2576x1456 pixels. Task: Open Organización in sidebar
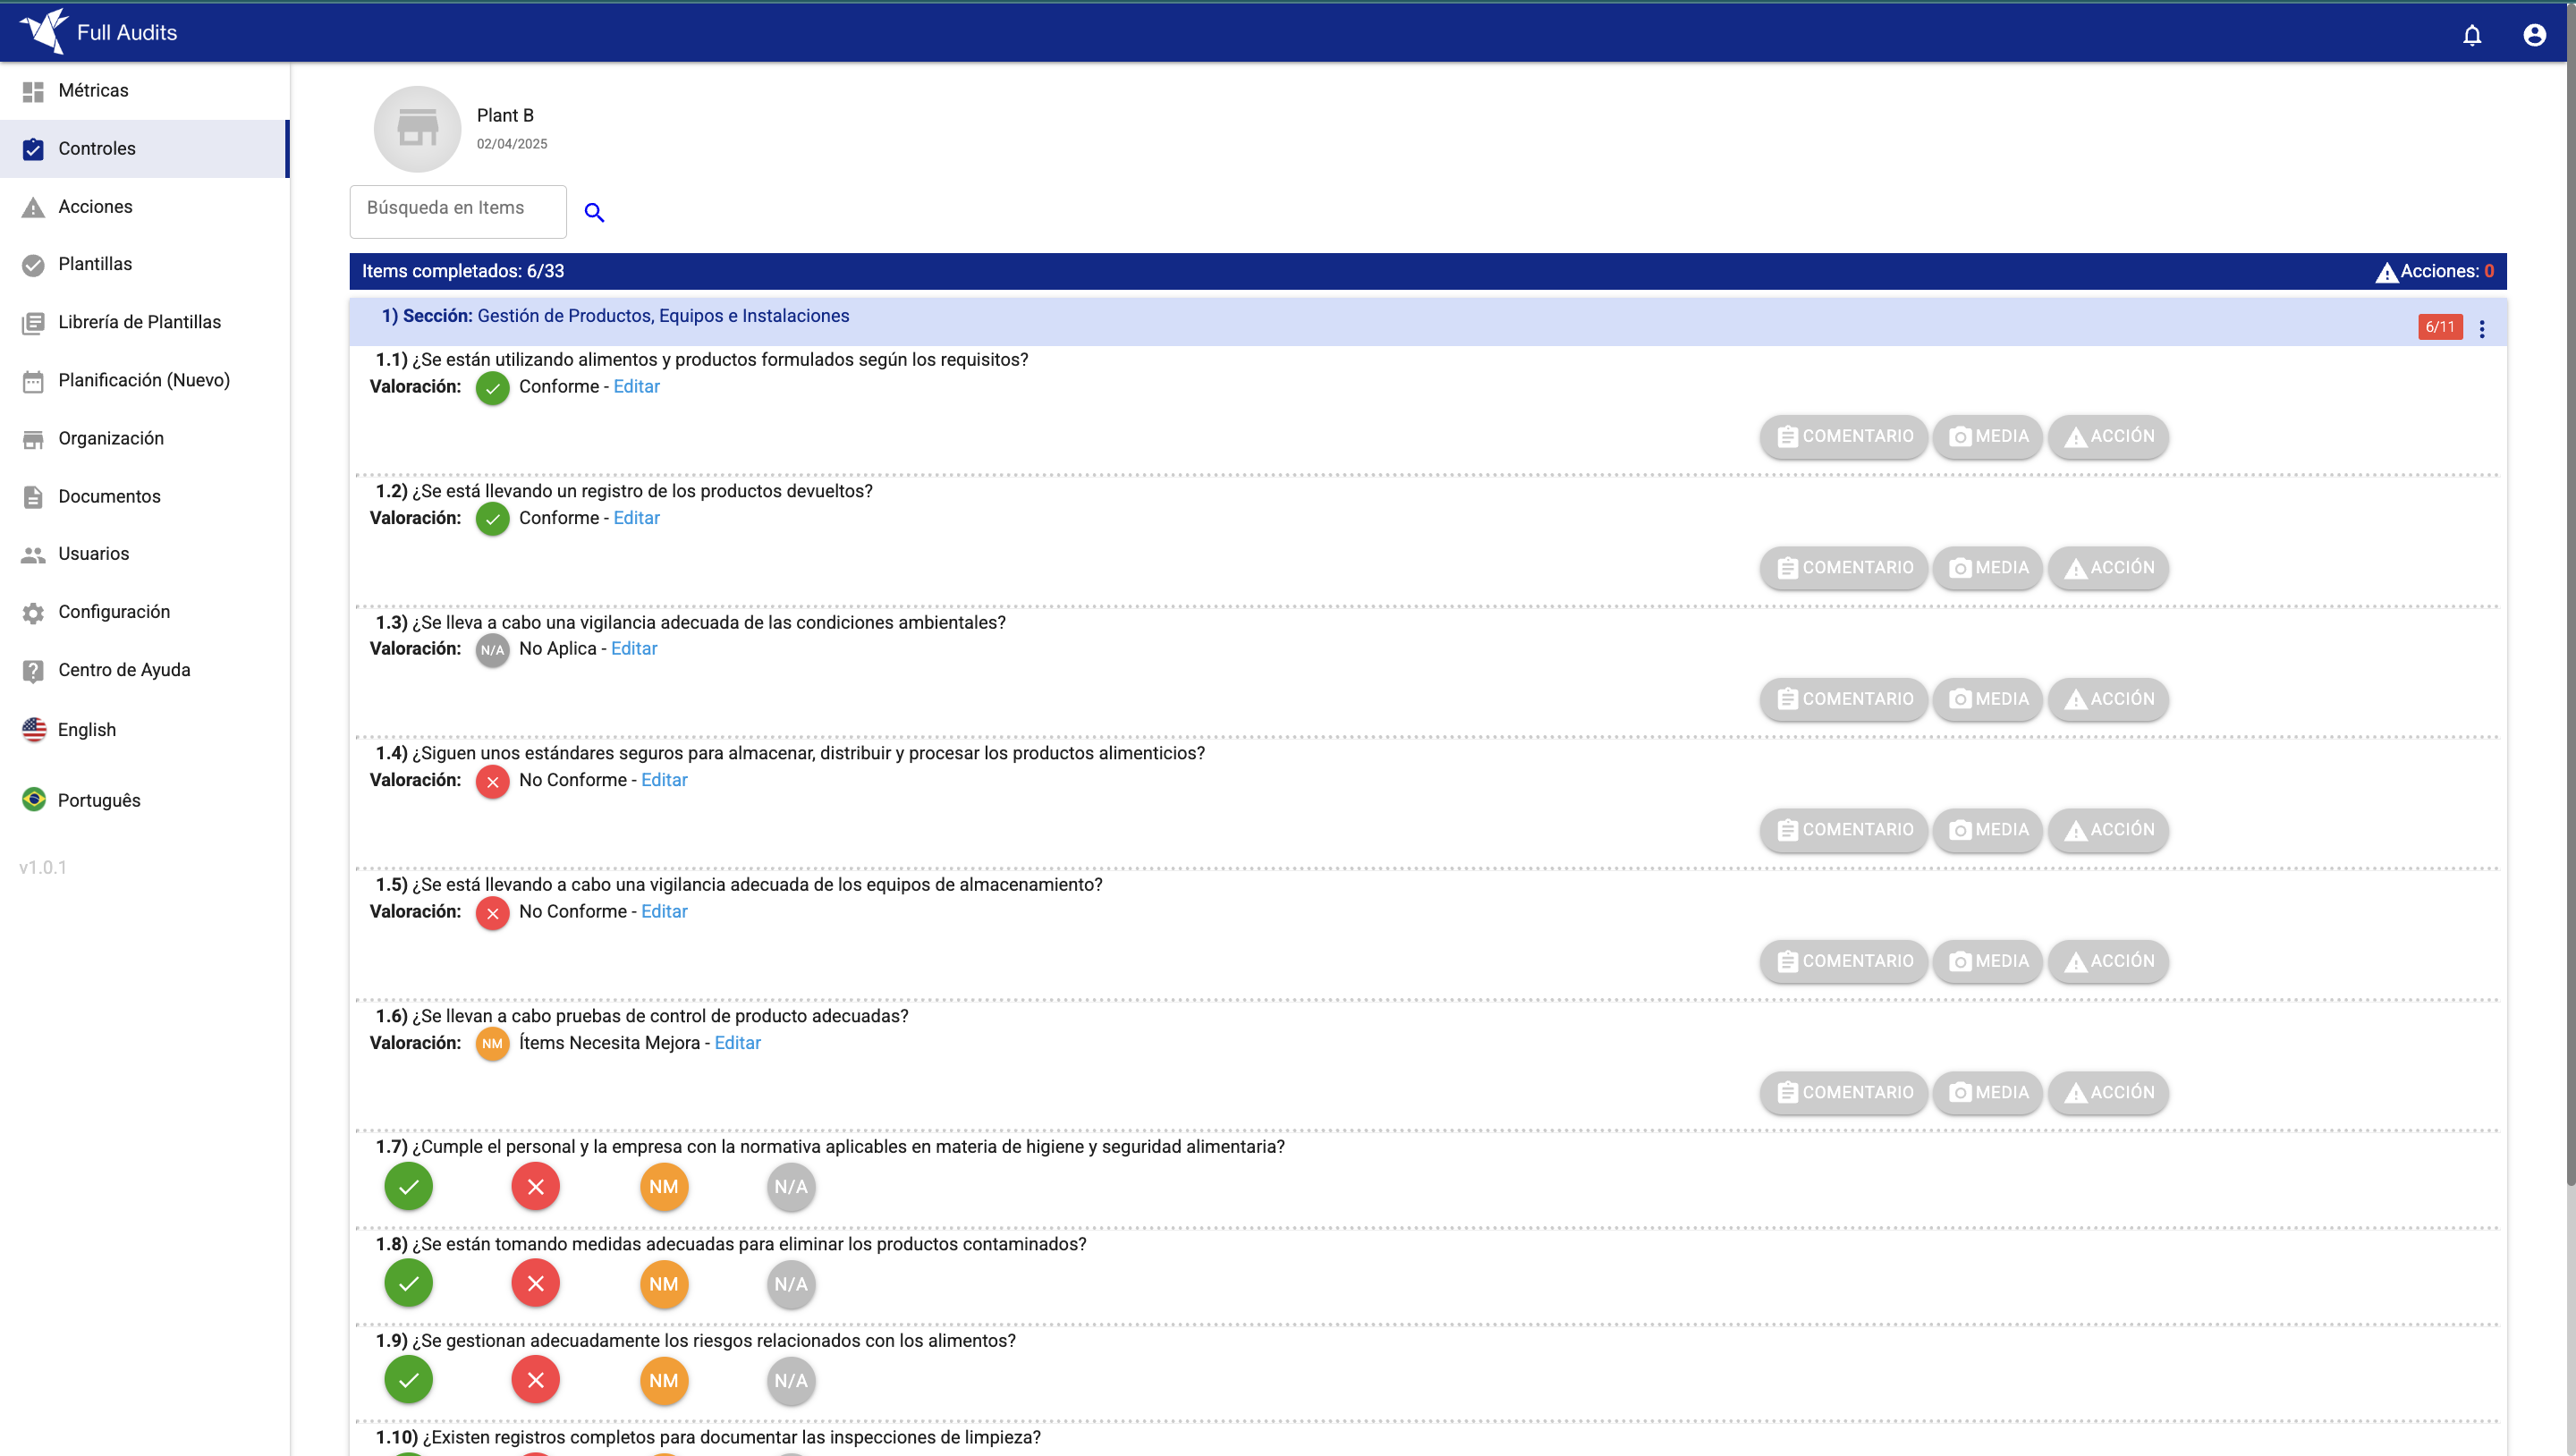[145, 438]
